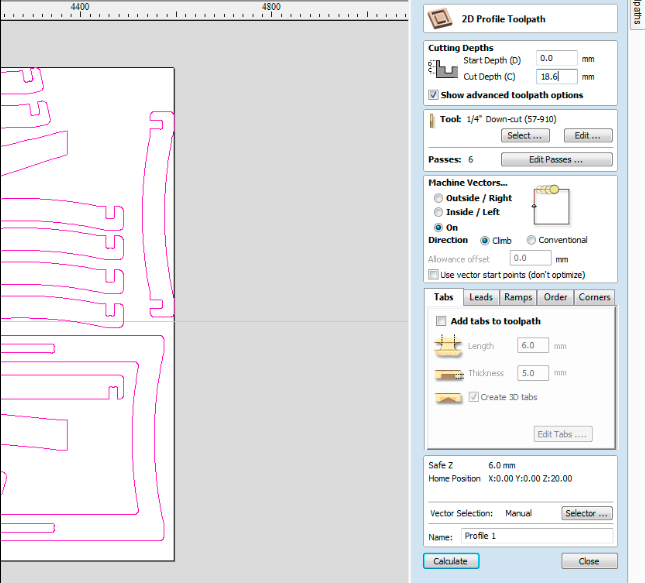Click the tab Thickness value field

coord(533,373)
